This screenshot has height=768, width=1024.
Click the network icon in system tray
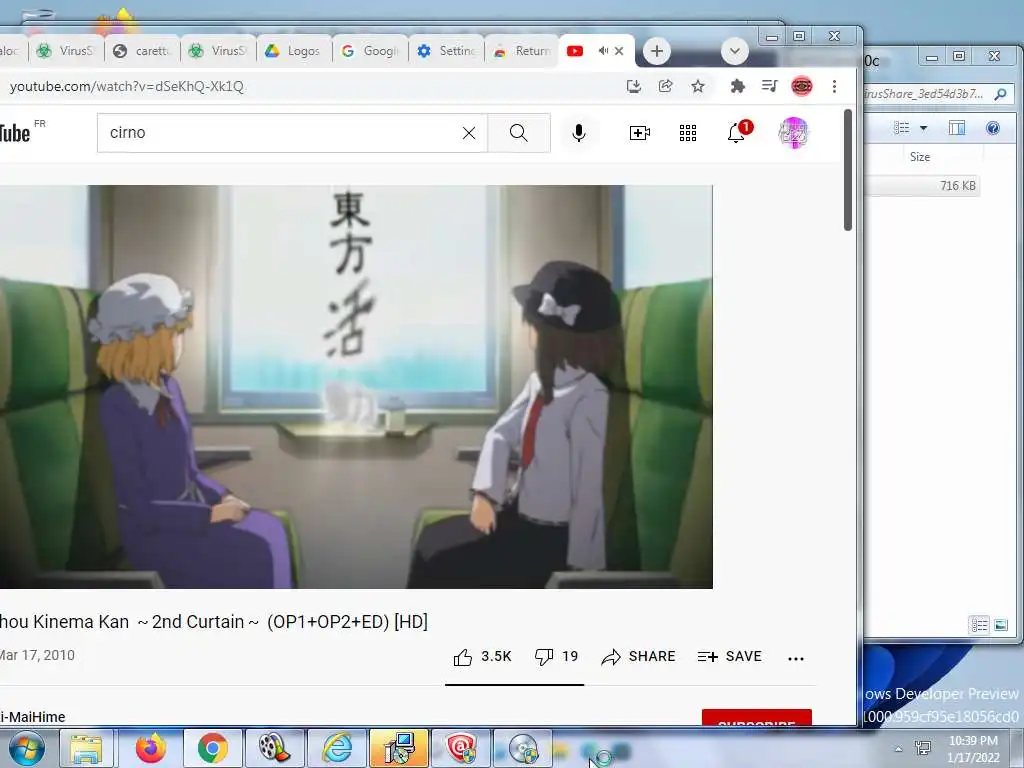pos(923,748)
